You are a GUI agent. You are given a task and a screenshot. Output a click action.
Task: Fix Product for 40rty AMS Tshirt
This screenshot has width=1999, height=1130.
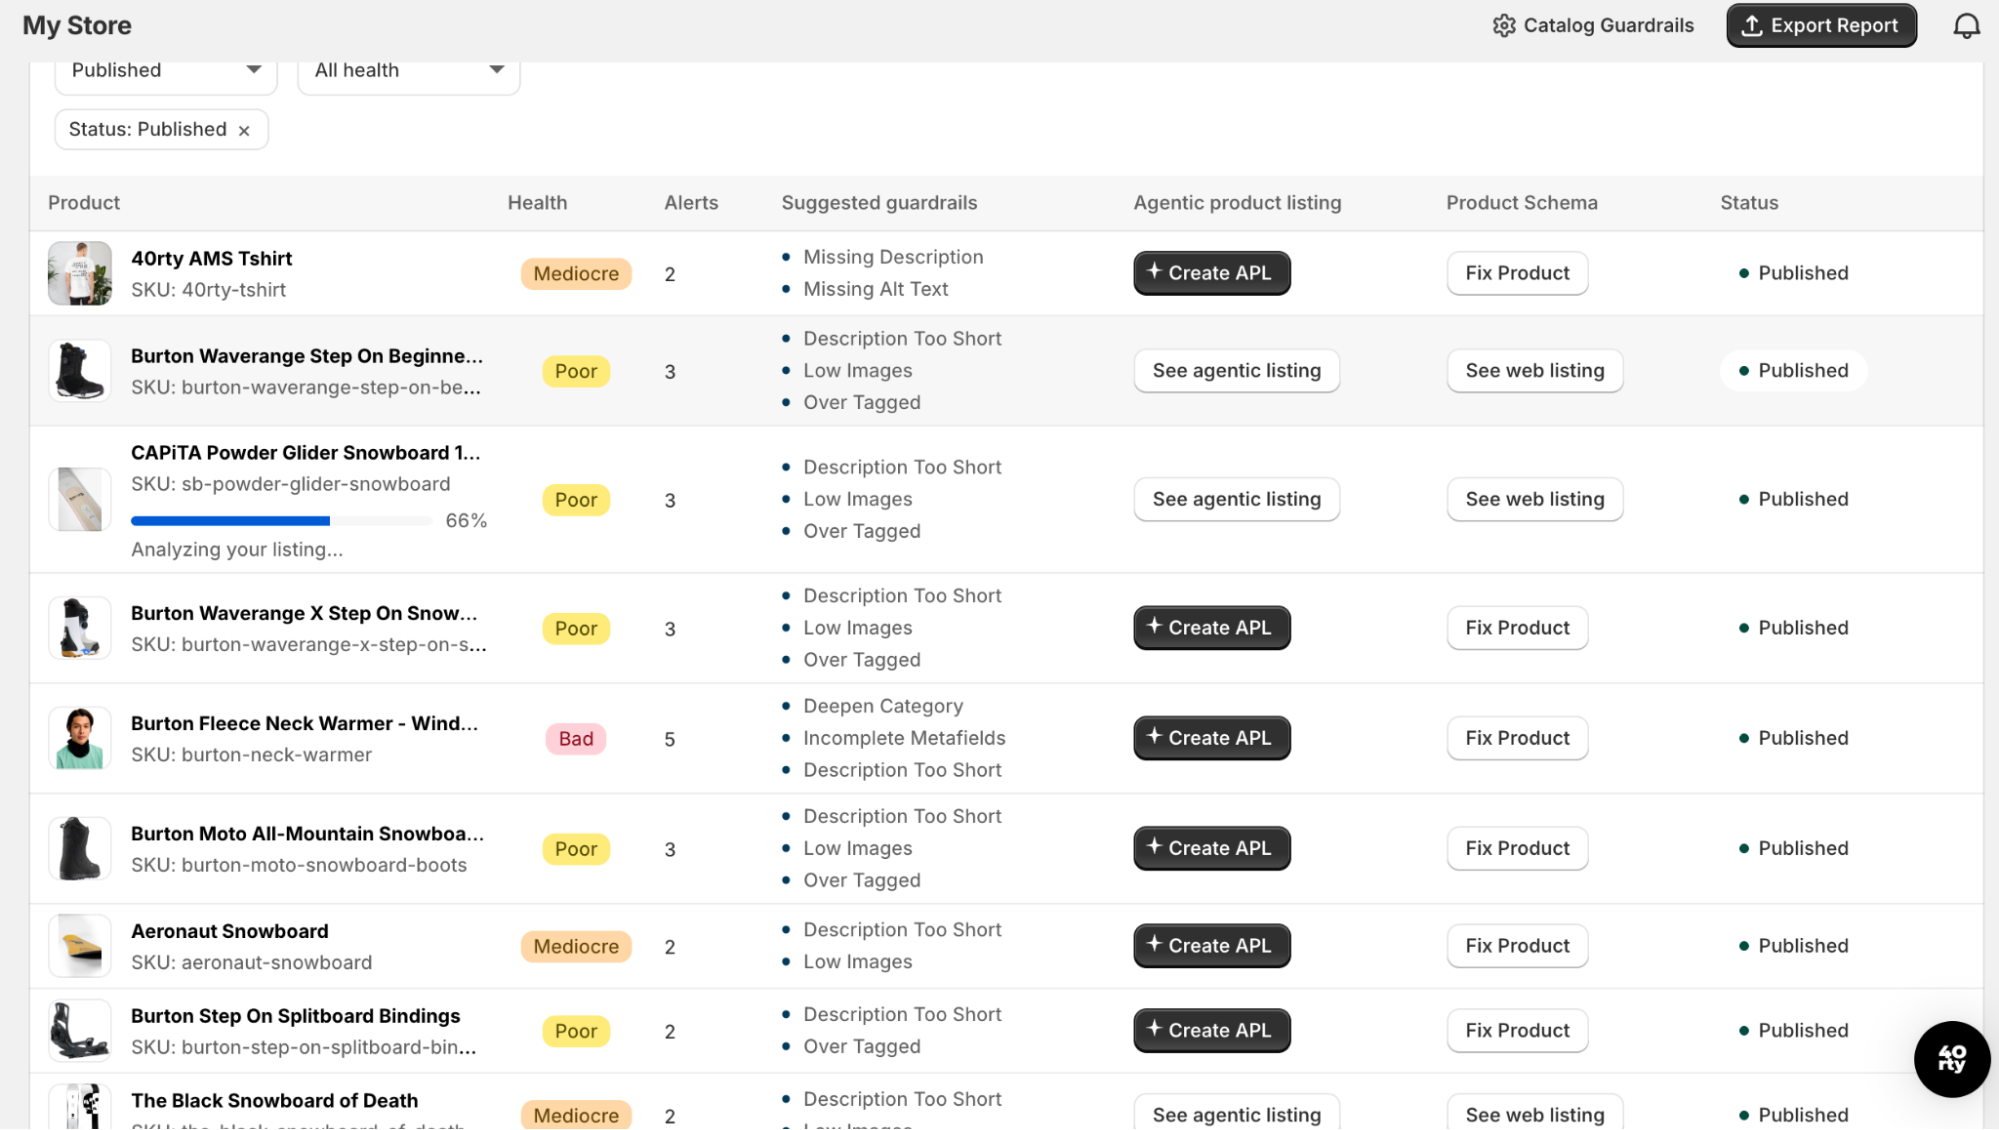click(1517, 273)
